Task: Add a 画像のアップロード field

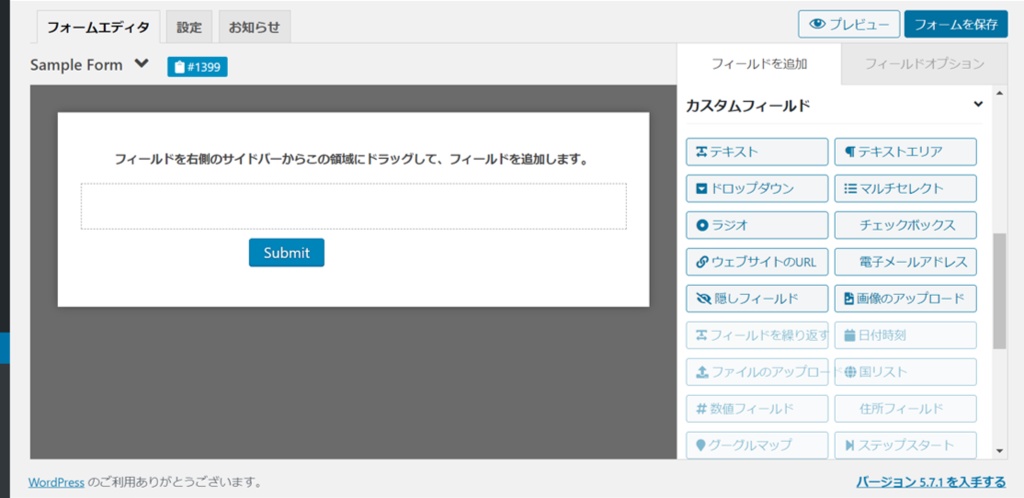Action: 905,298
